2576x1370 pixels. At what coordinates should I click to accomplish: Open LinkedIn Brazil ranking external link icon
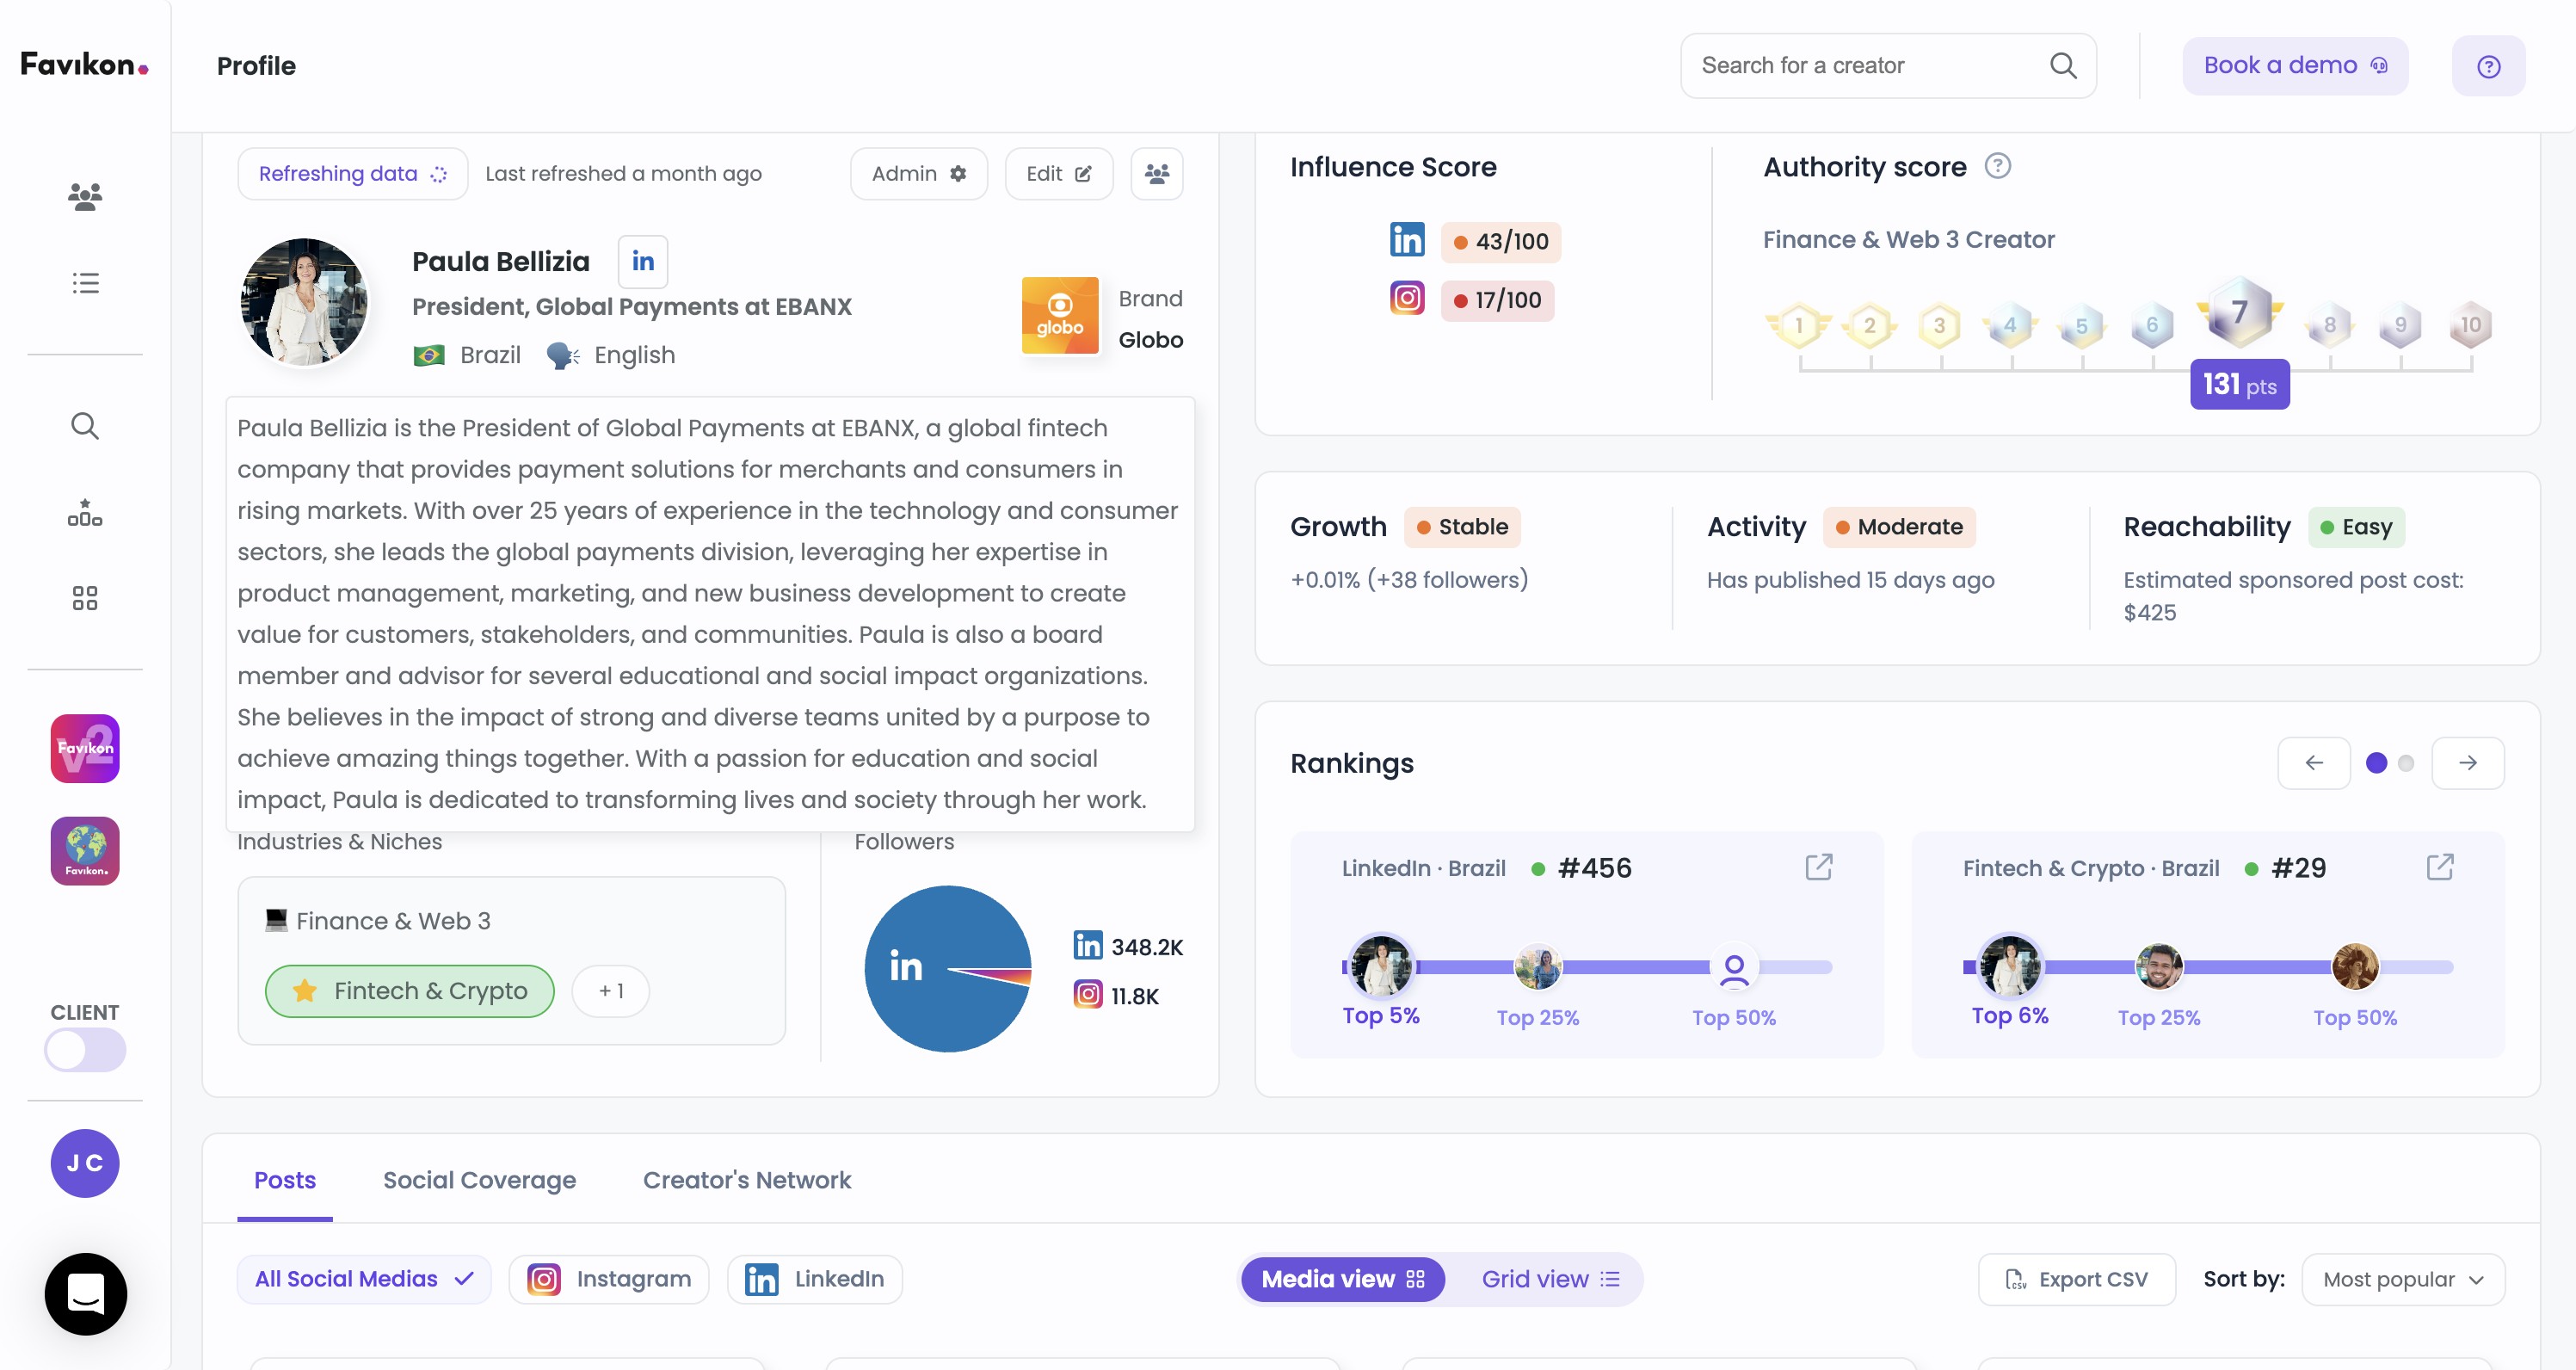coord(1818,867)
